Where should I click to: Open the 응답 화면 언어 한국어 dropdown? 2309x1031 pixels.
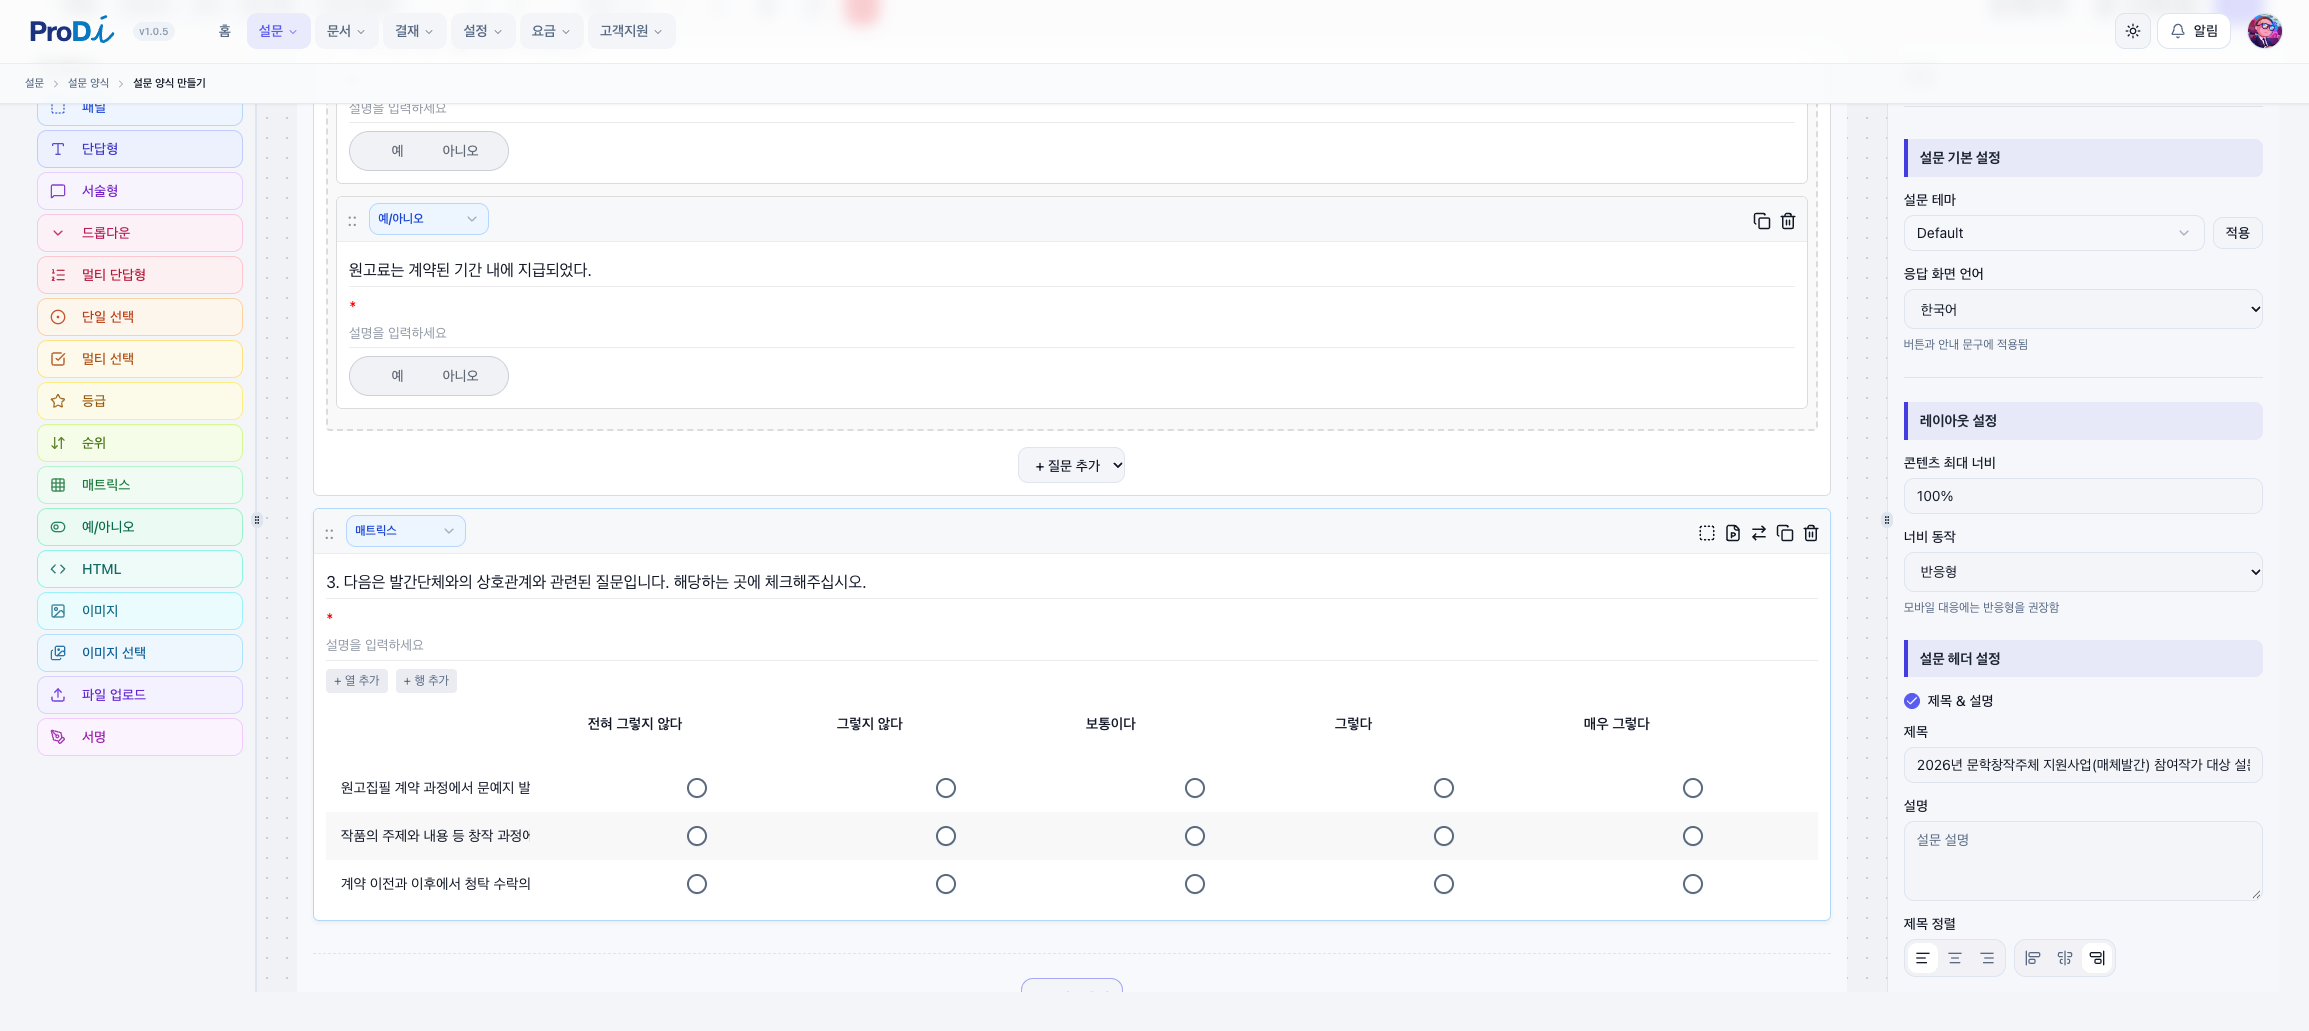[x=2083, y=310]
